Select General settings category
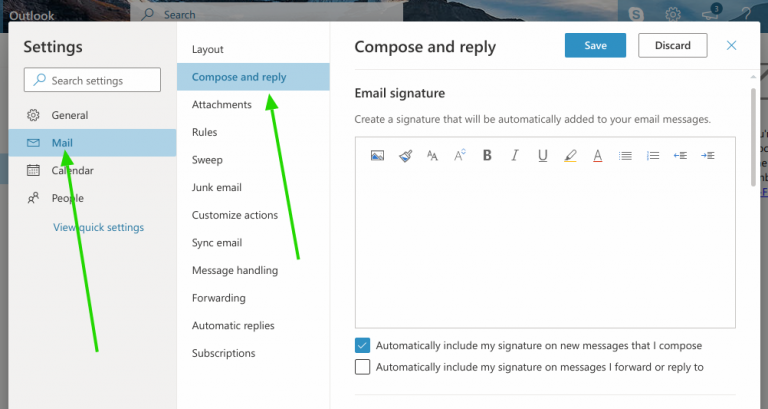768x409 pixels. pyautogui.click(x=92, y=115)
